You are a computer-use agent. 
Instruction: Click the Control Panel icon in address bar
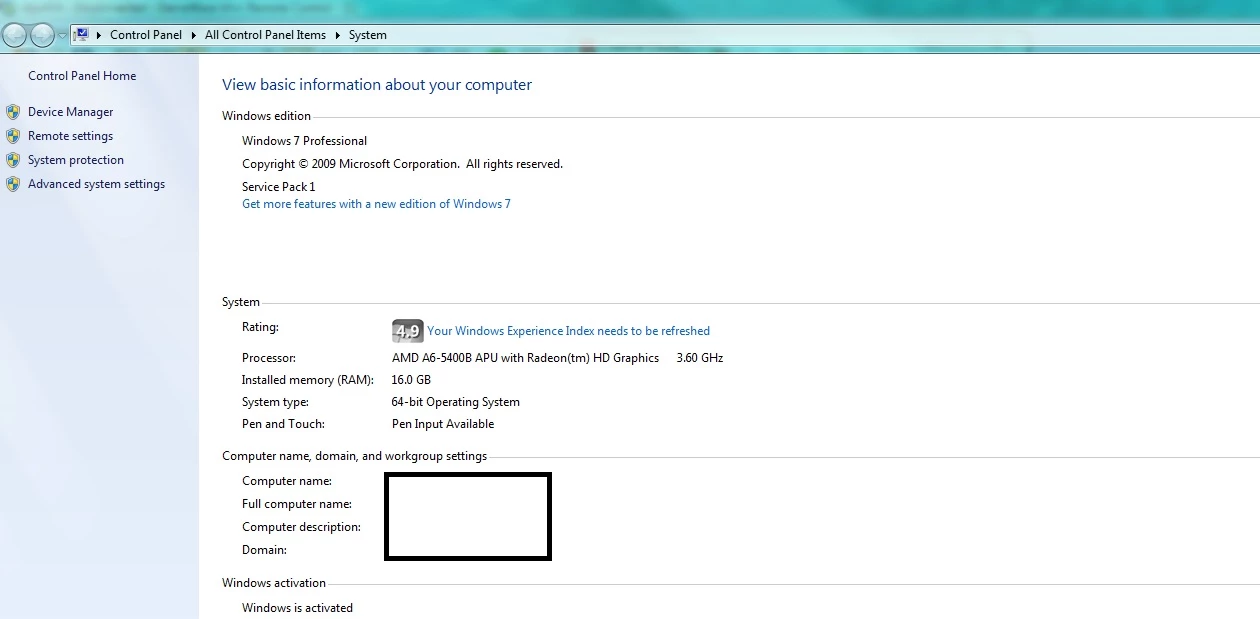(82, 34)
